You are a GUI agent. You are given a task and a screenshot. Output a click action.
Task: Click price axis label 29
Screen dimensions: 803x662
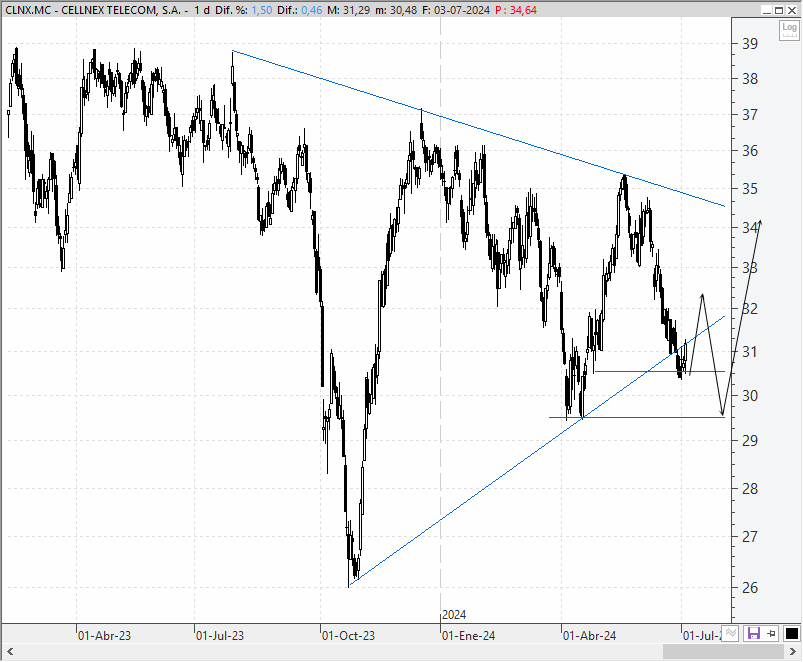(x=750, y=441)
